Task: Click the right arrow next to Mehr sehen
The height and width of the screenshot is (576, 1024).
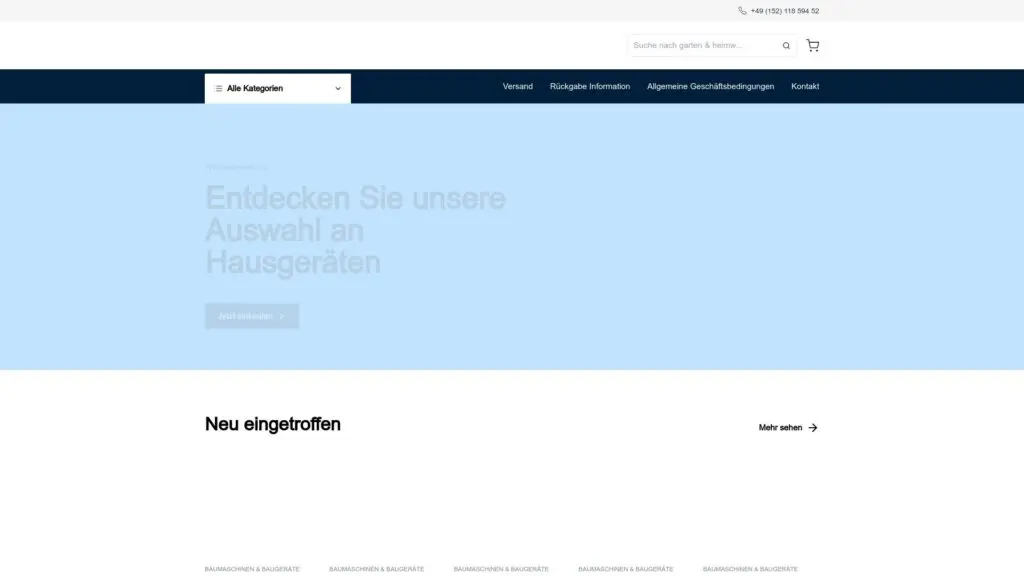Action: pos(813,427)
